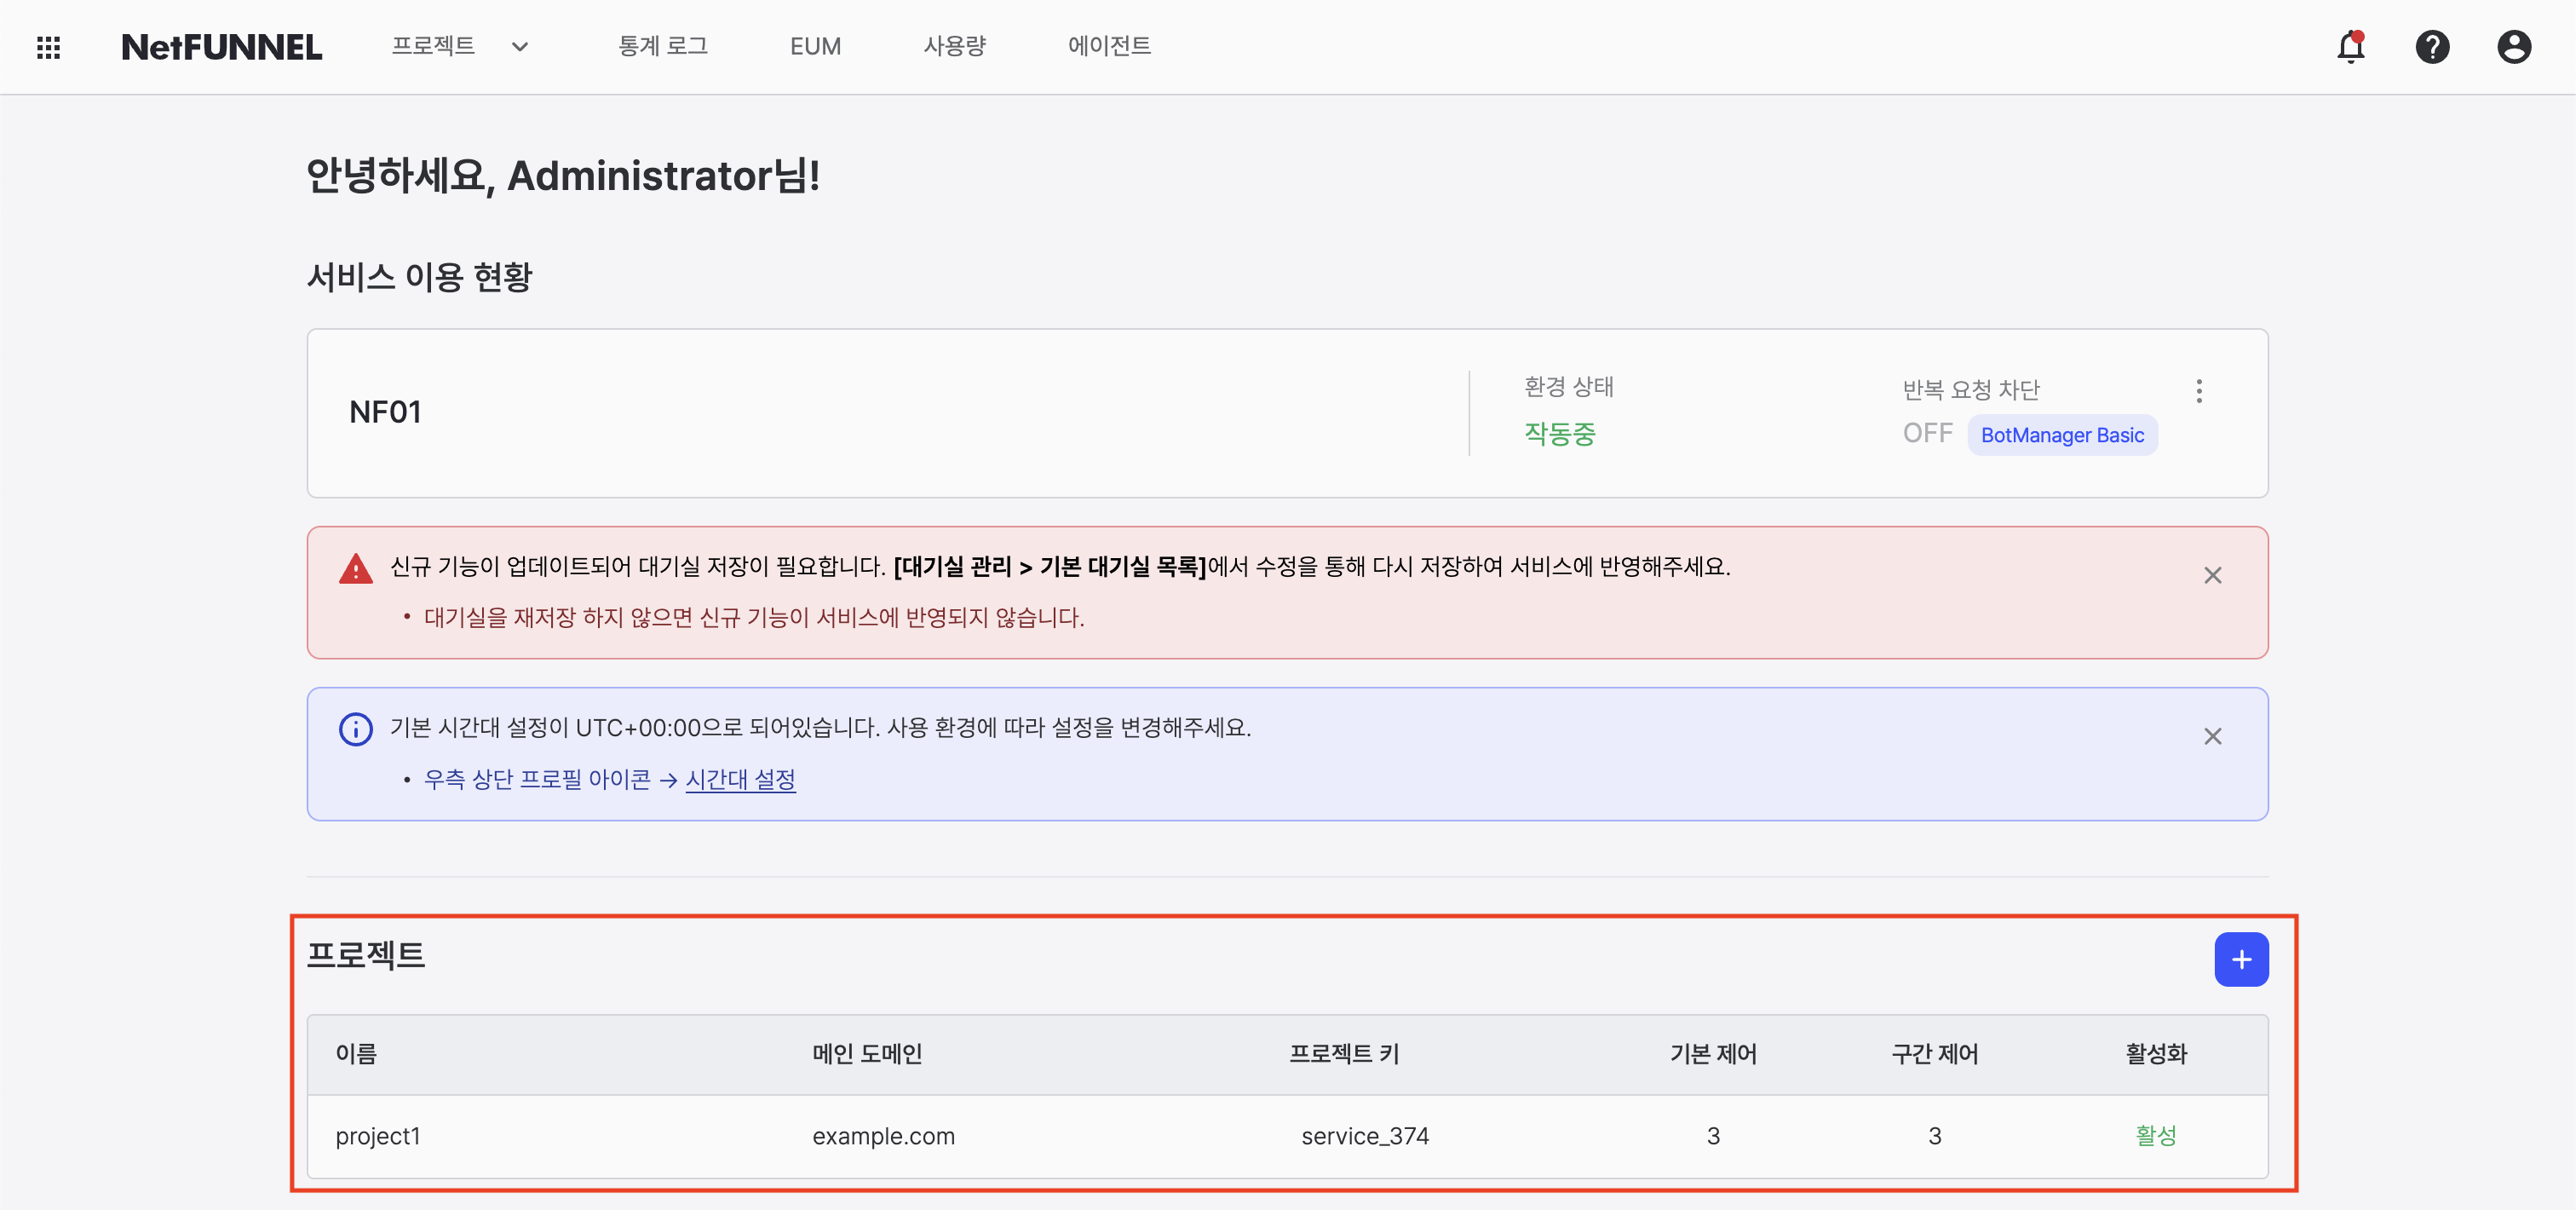2576x1210 pixels.
Task: Open the 통계 로그 menu
Action: pos(663,46)
